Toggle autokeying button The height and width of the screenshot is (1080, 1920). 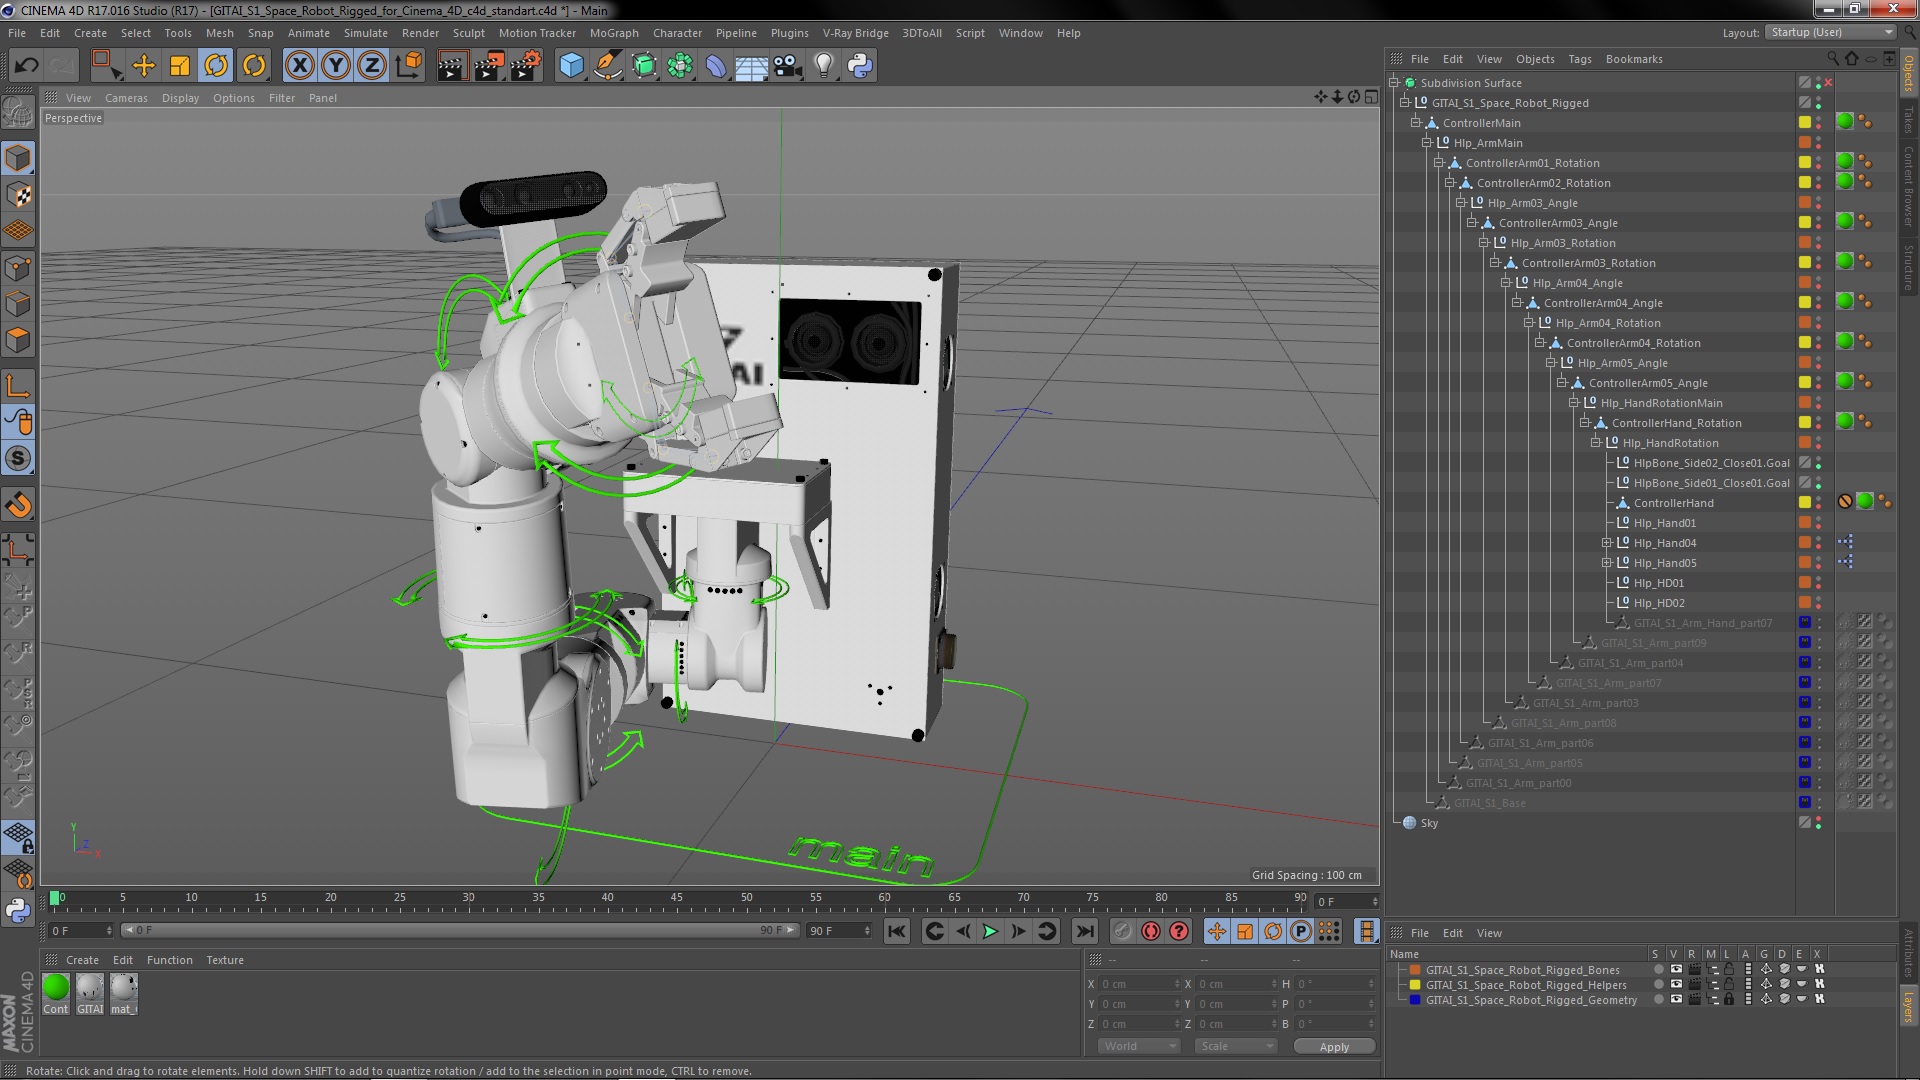[1151, 931]
